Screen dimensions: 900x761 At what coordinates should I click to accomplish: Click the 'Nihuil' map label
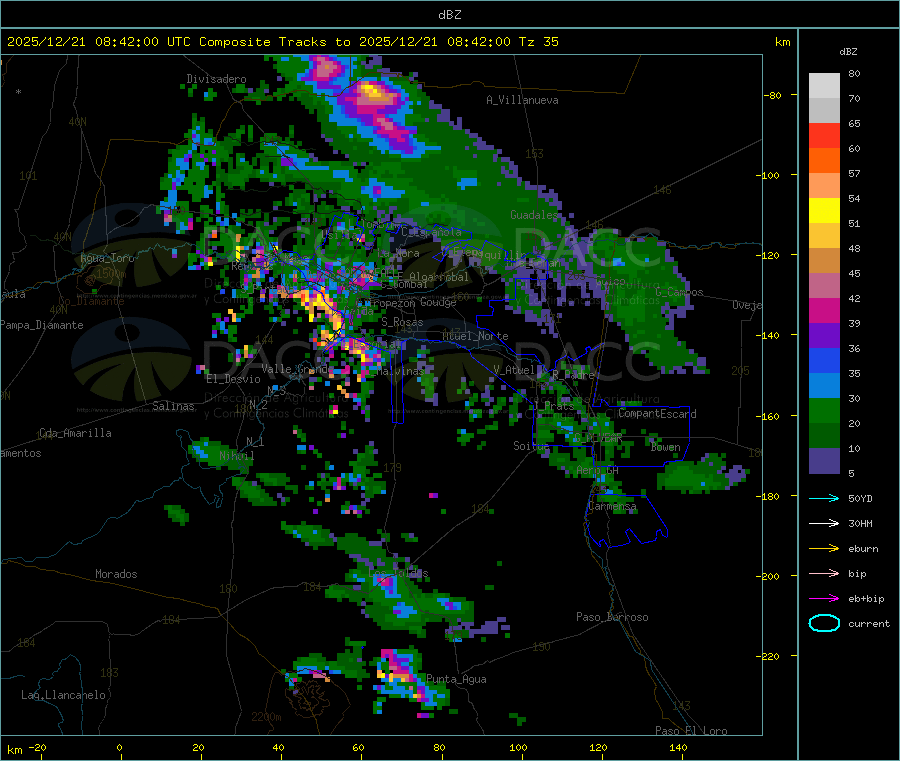[x=236, y=456]
